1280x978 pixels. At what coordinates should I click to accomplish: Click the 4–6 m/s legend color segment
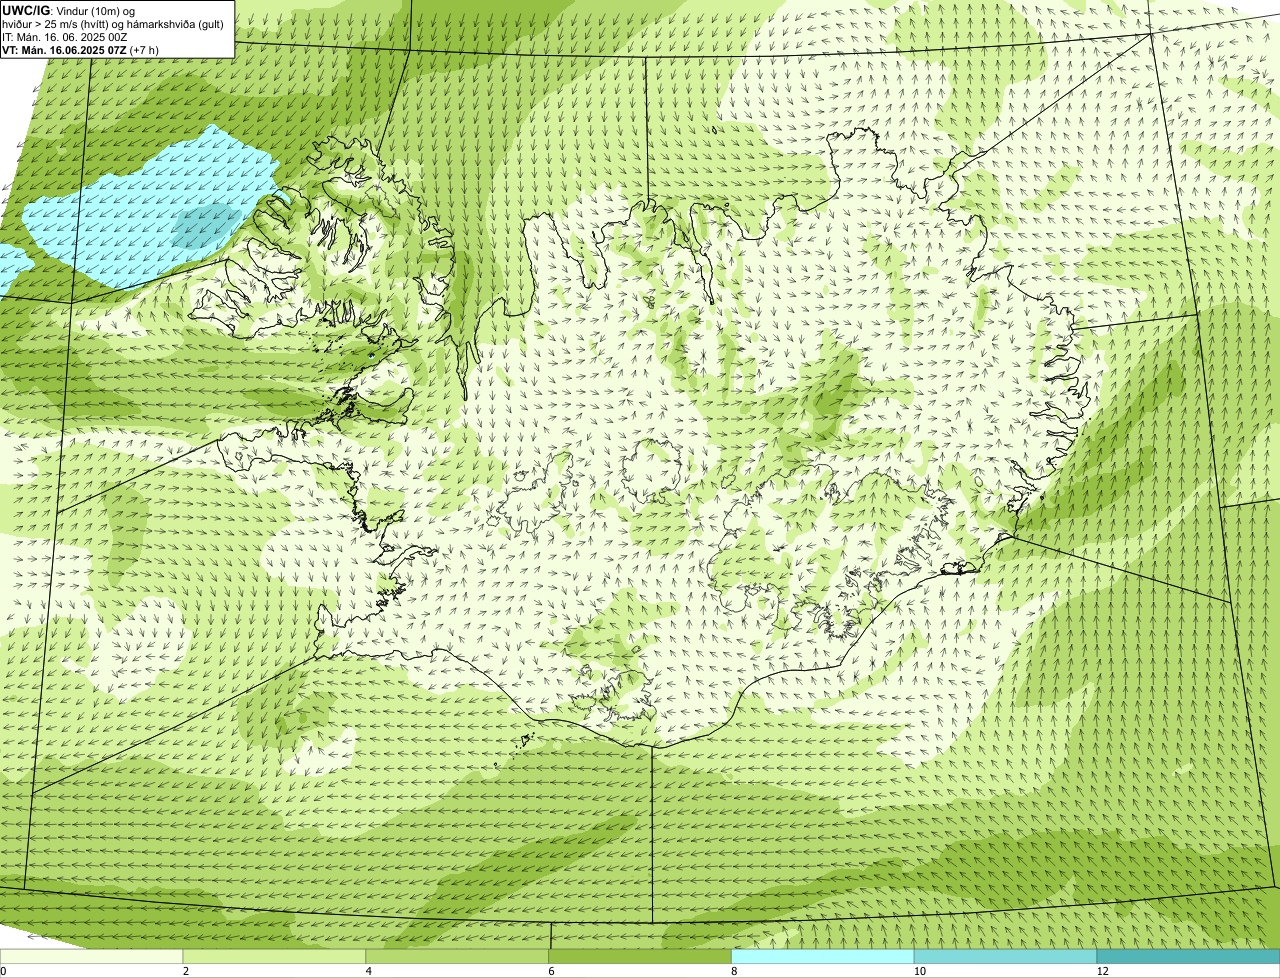tap(458, 956)
